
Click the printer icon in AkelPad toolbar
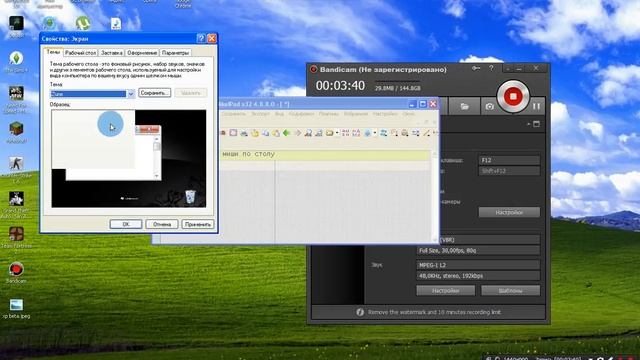coord(244,133)
